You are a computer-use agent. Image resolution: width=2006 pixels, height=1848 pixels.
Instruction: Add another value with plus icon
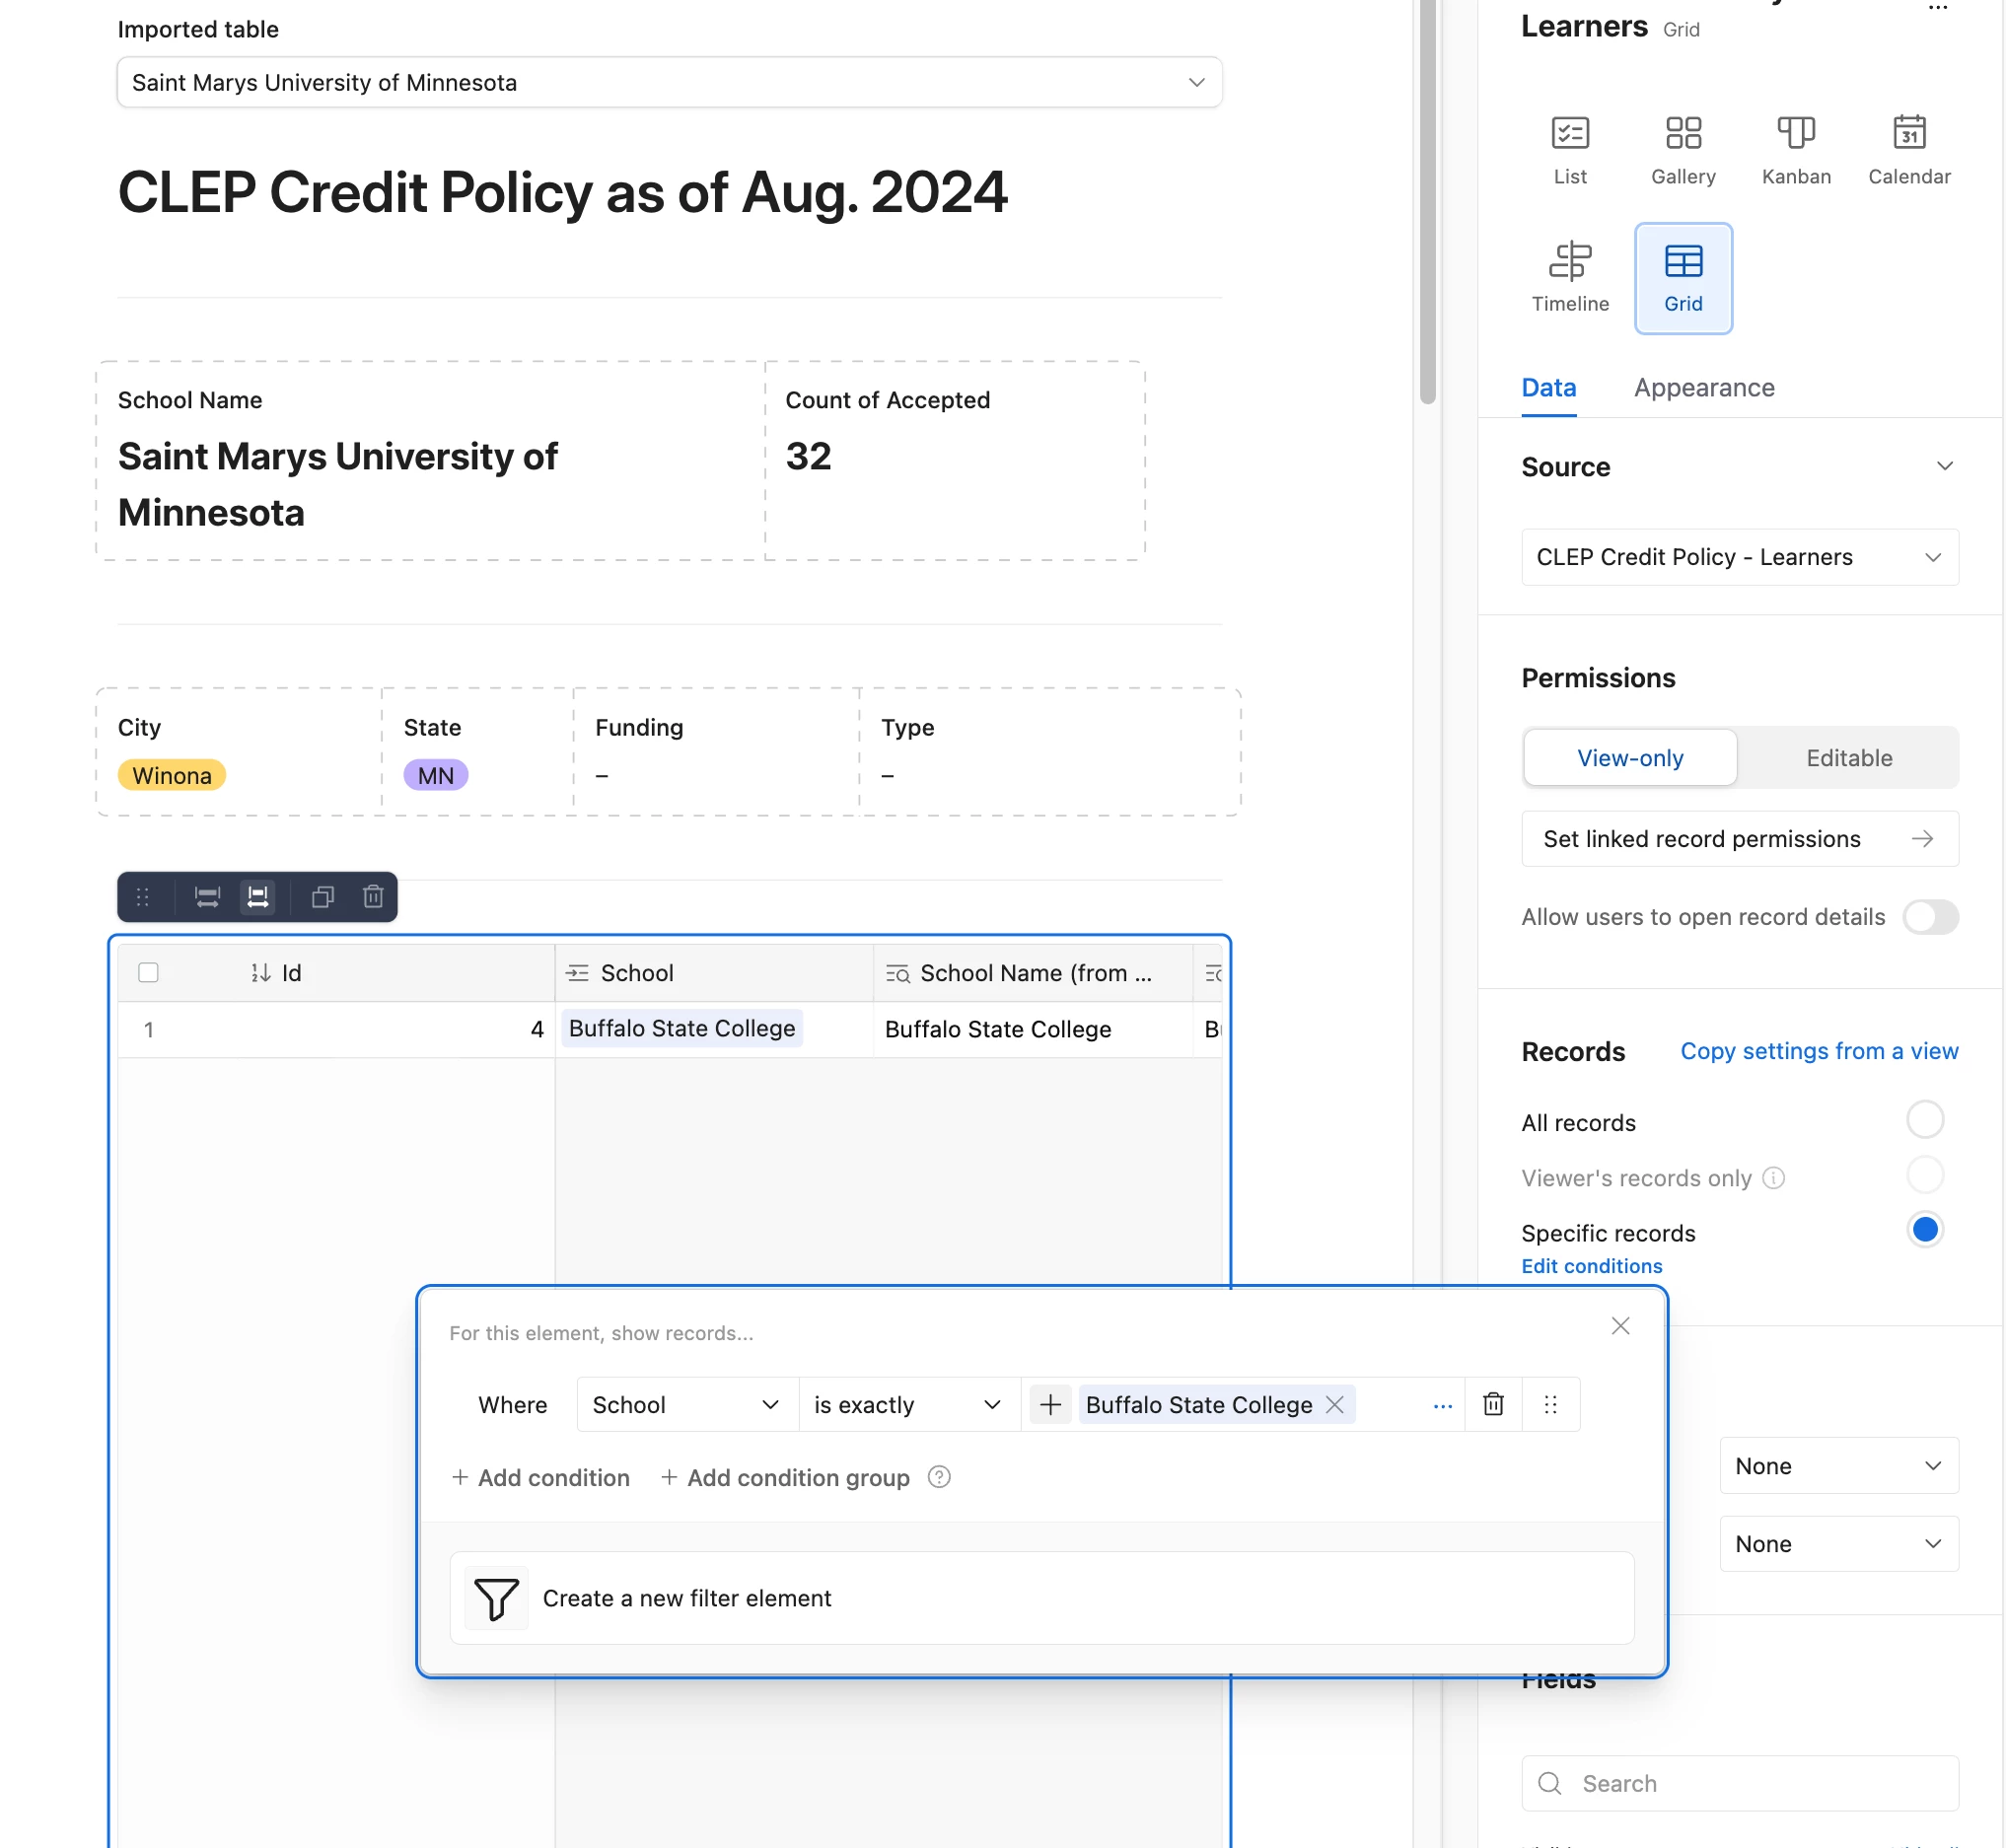(1049, 1404)
